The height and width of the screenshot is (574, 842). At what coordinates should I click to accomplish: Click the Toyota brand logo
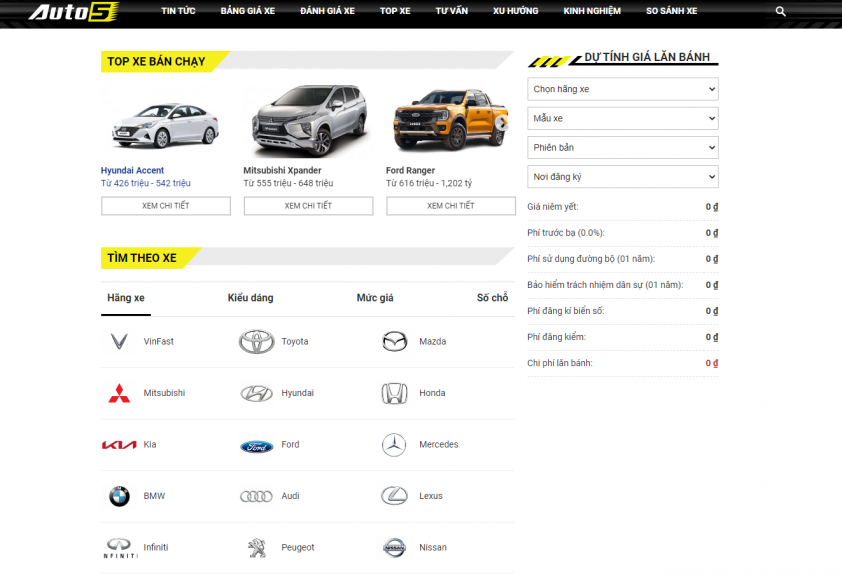(x=256, y=342)
